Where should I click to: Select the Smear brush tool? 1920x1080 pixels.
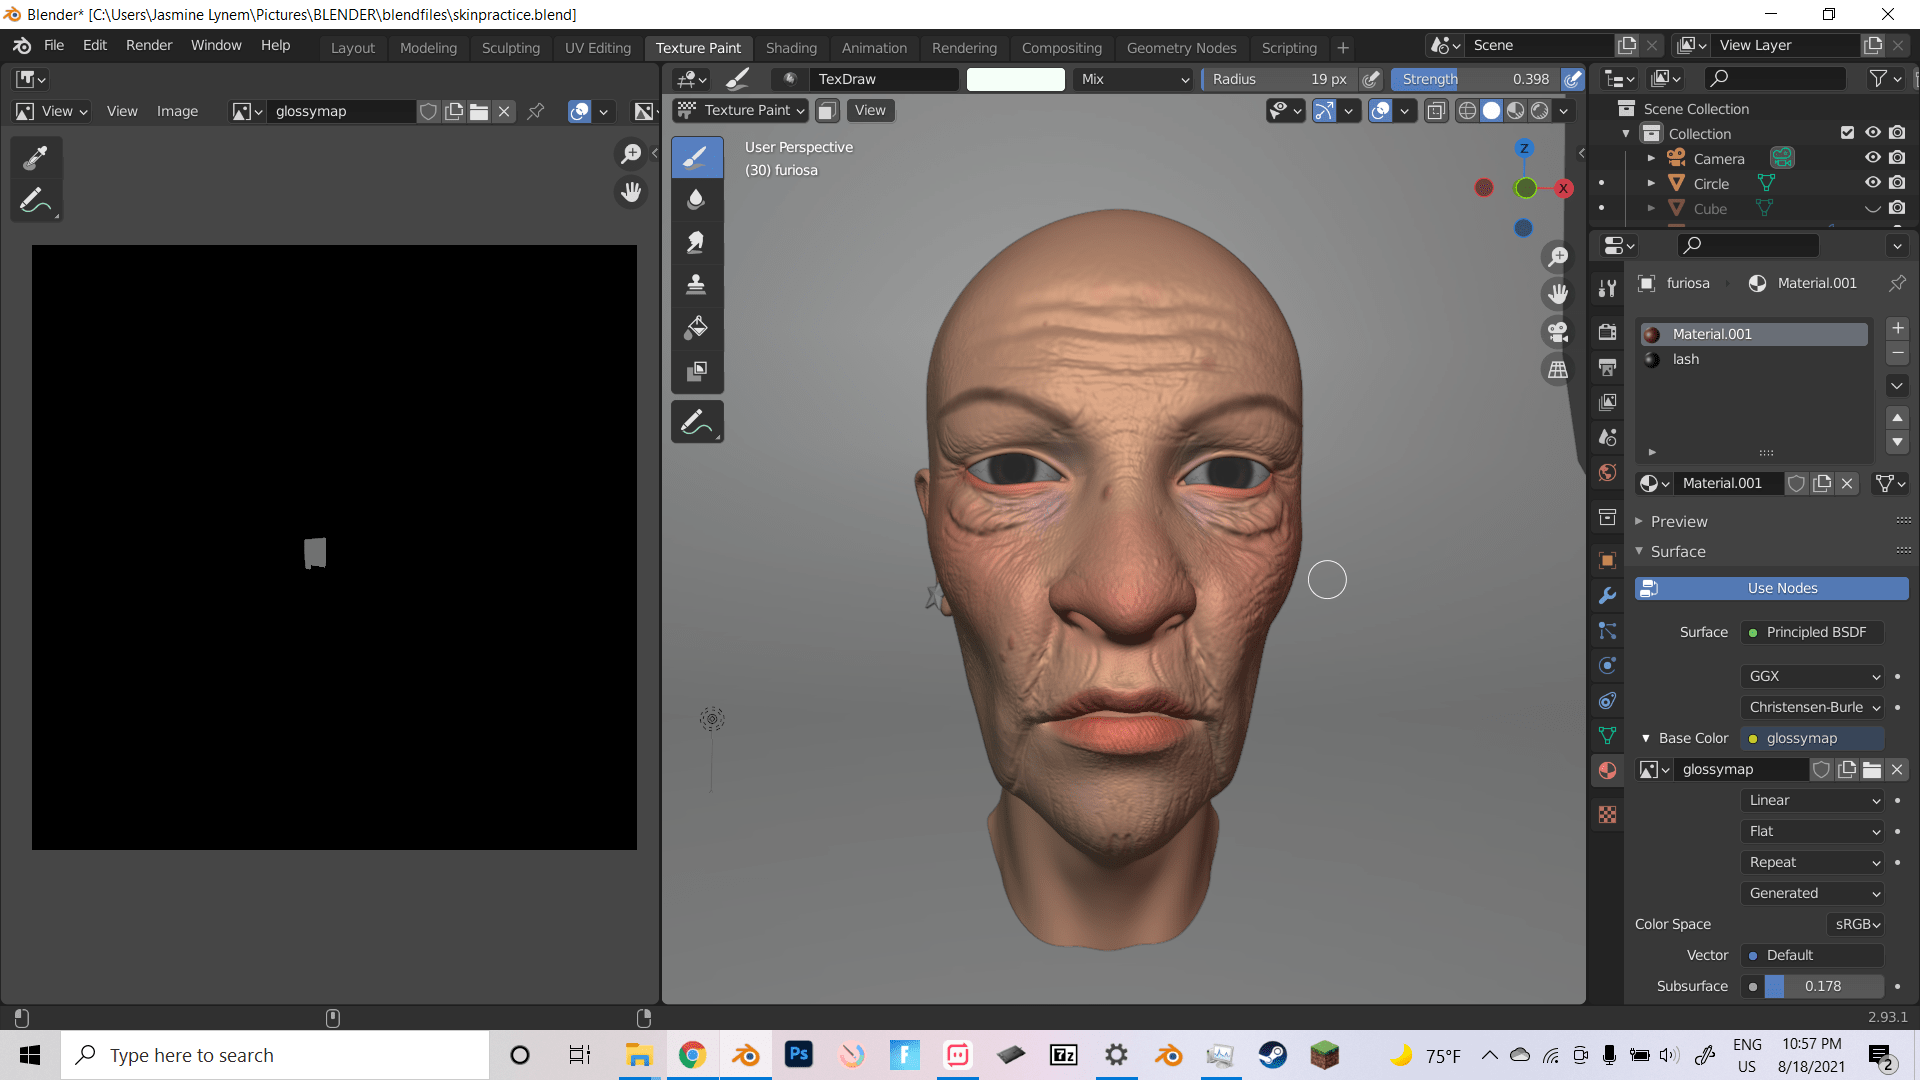pos(697,241)
